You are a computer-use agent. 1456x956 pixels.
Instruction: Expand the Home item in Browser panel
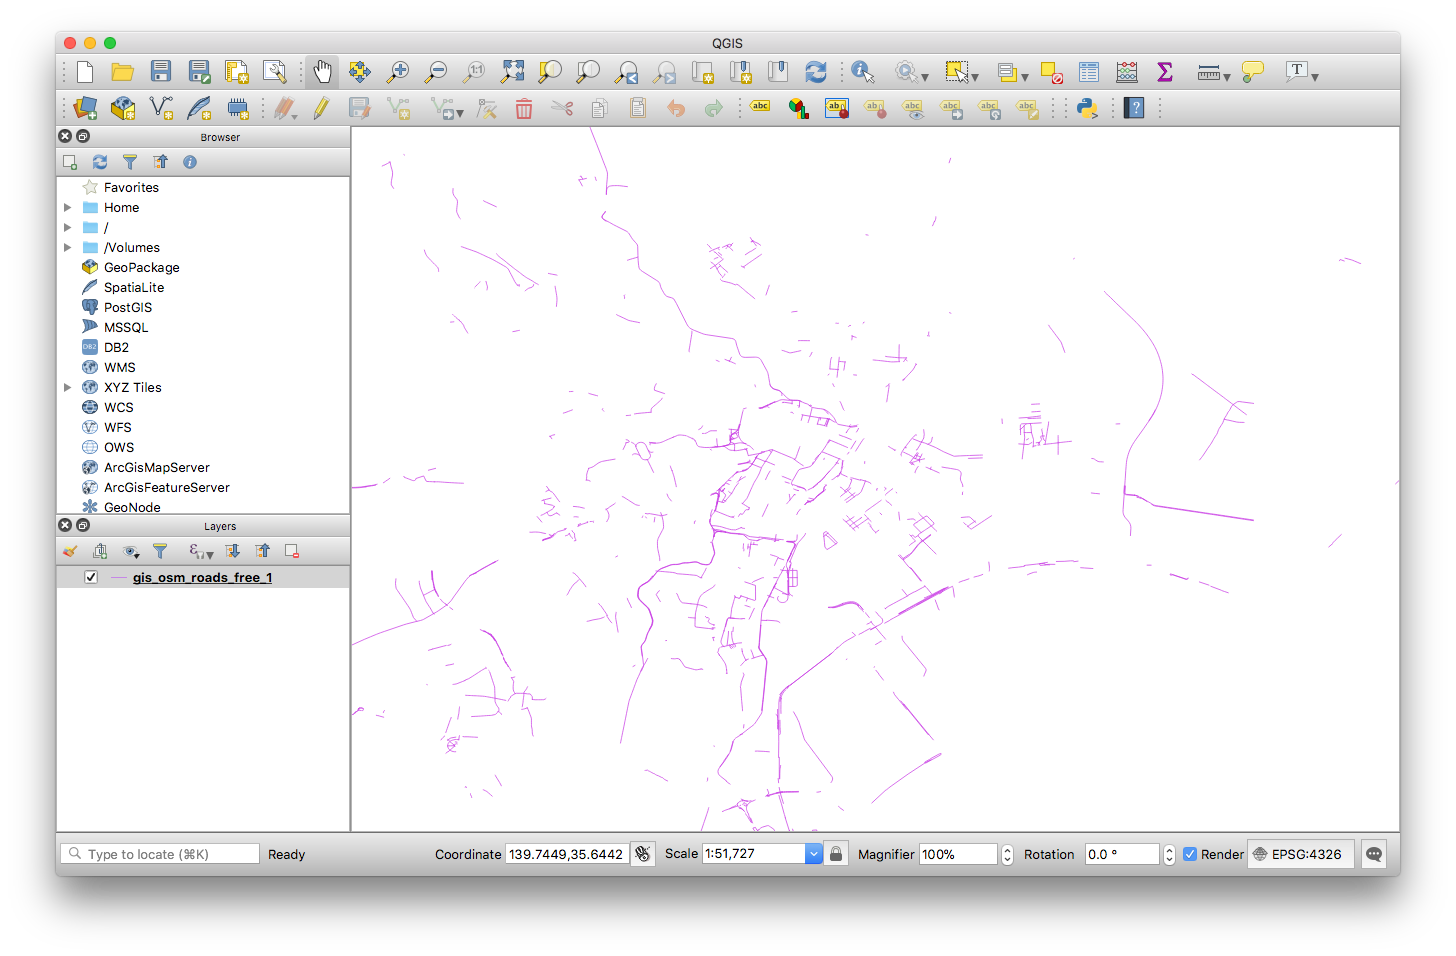coord(66,207)
